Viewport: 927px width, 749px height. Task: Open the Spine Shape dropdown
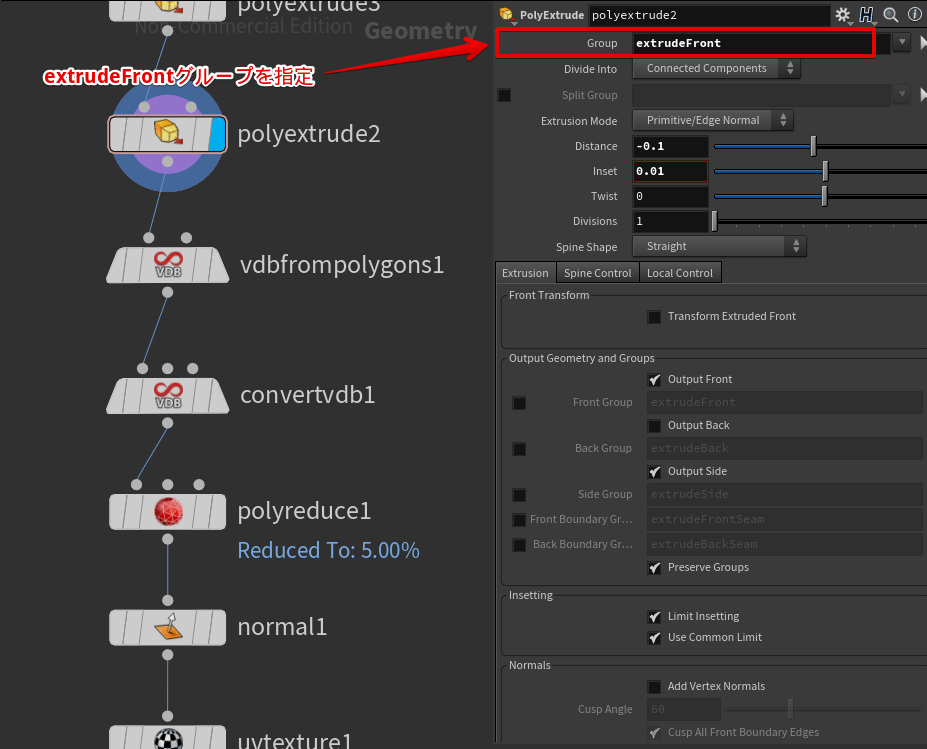tap(719, 246)
